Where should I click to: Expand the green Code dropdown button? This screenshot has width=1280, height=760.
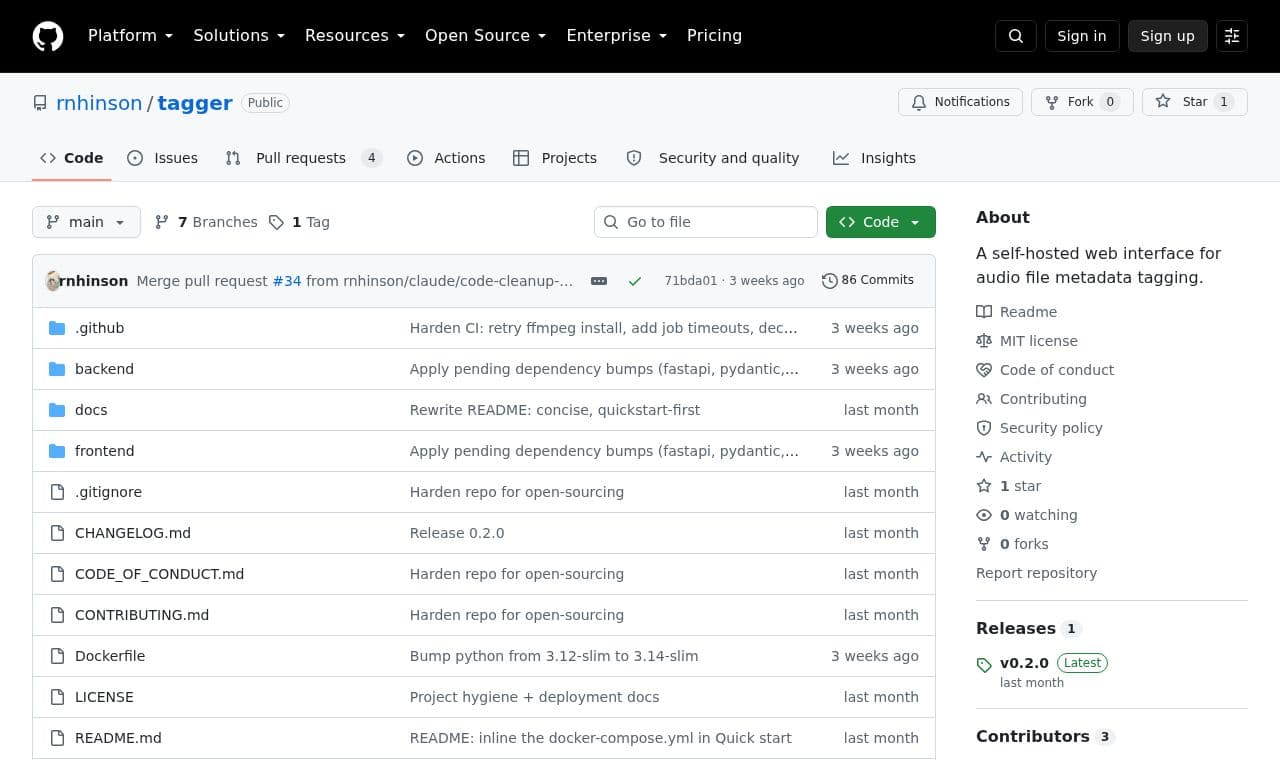[x=881, y=222]
